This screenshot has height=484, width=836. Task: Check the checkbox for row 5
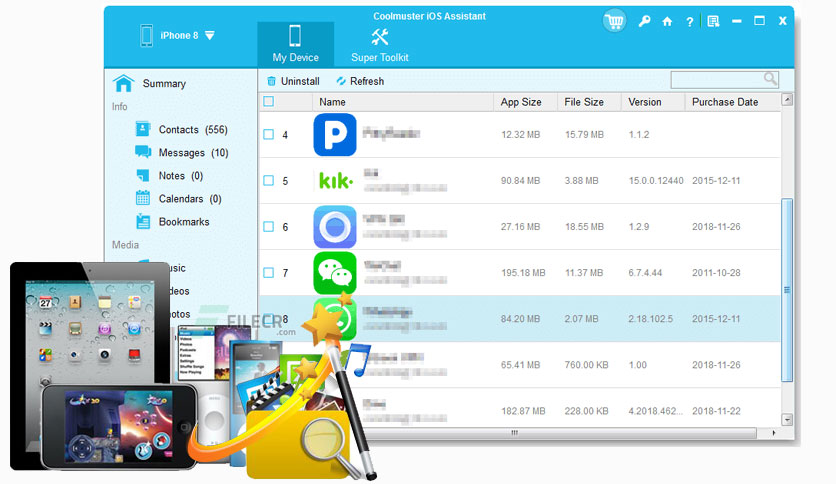[x=269, y=181]
